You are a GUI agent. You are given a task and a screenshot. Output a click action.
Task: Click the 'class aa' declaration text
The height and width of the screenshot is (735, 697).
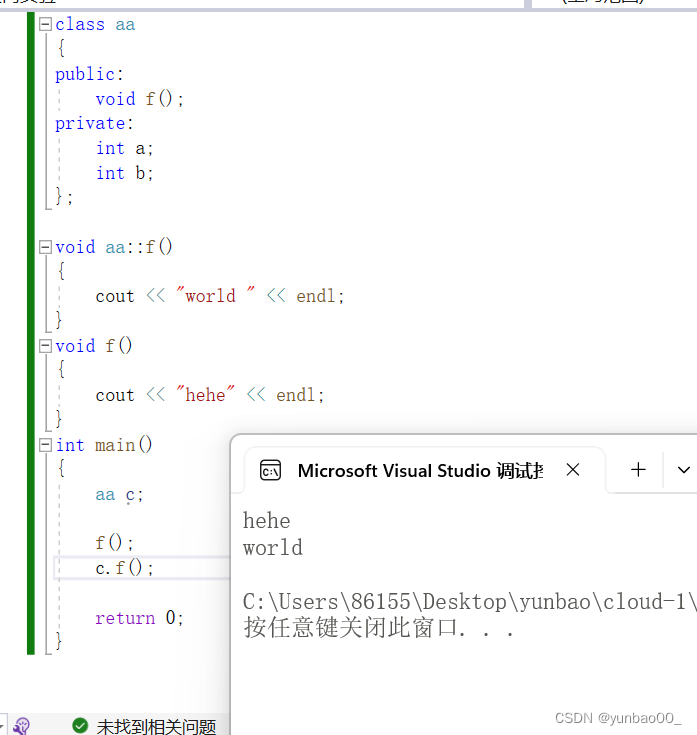pyautogui.click(x=95, y=24)
